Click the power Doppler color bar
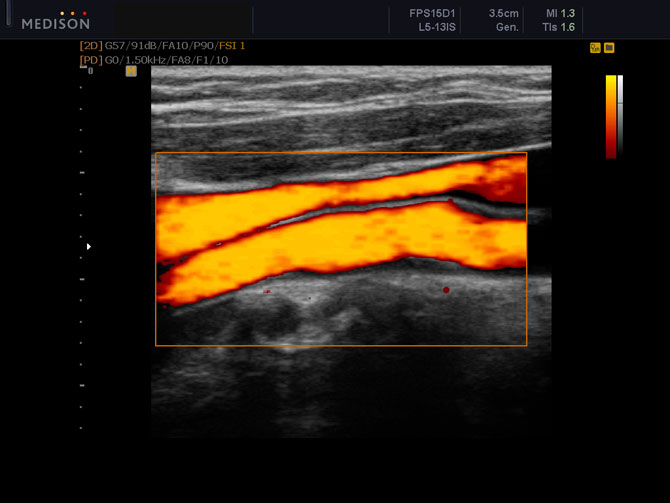 click(611, 117)
